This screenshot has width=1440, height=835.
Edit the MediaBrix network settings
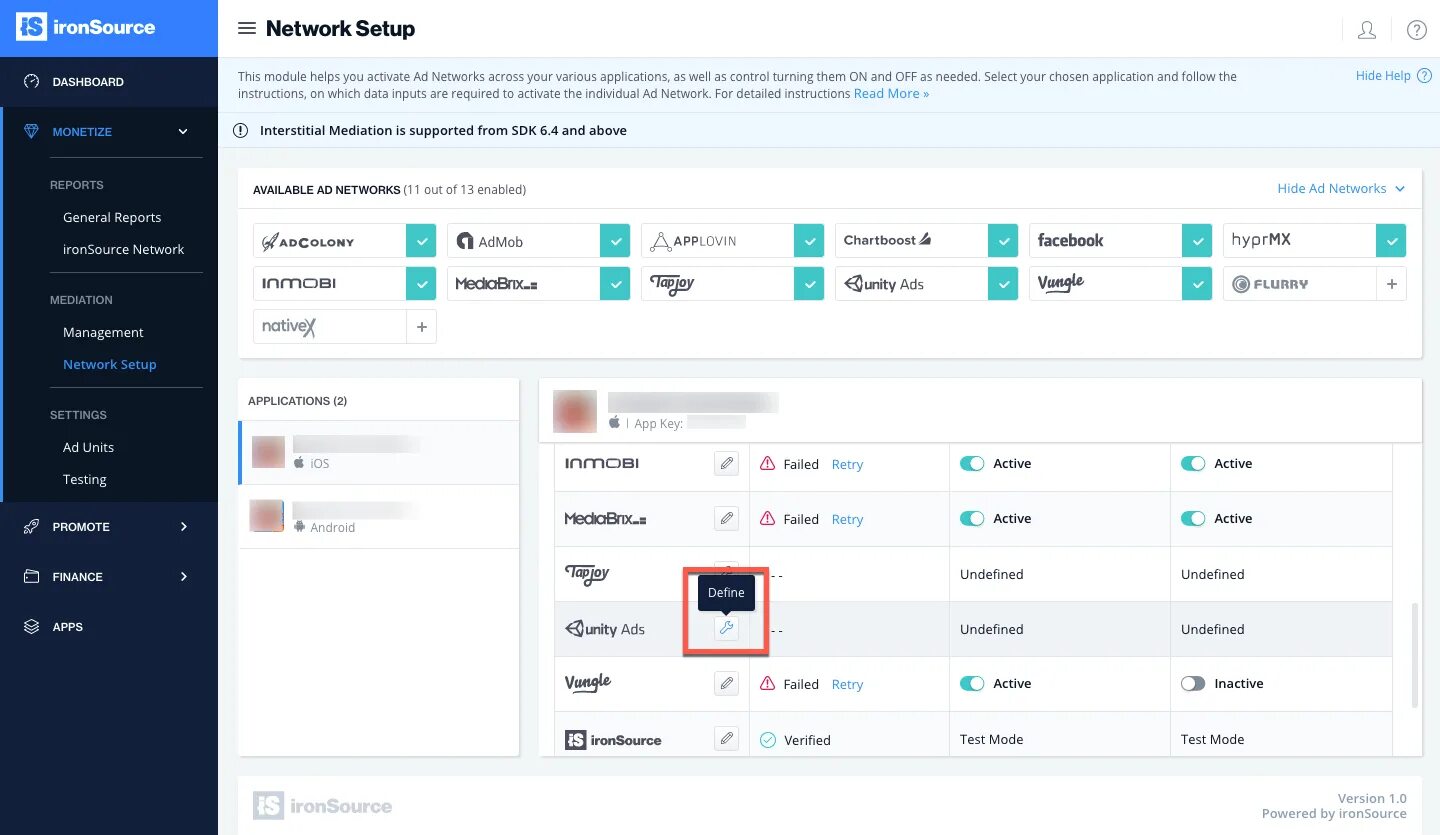pyautogui.click(x=727, y=519)
